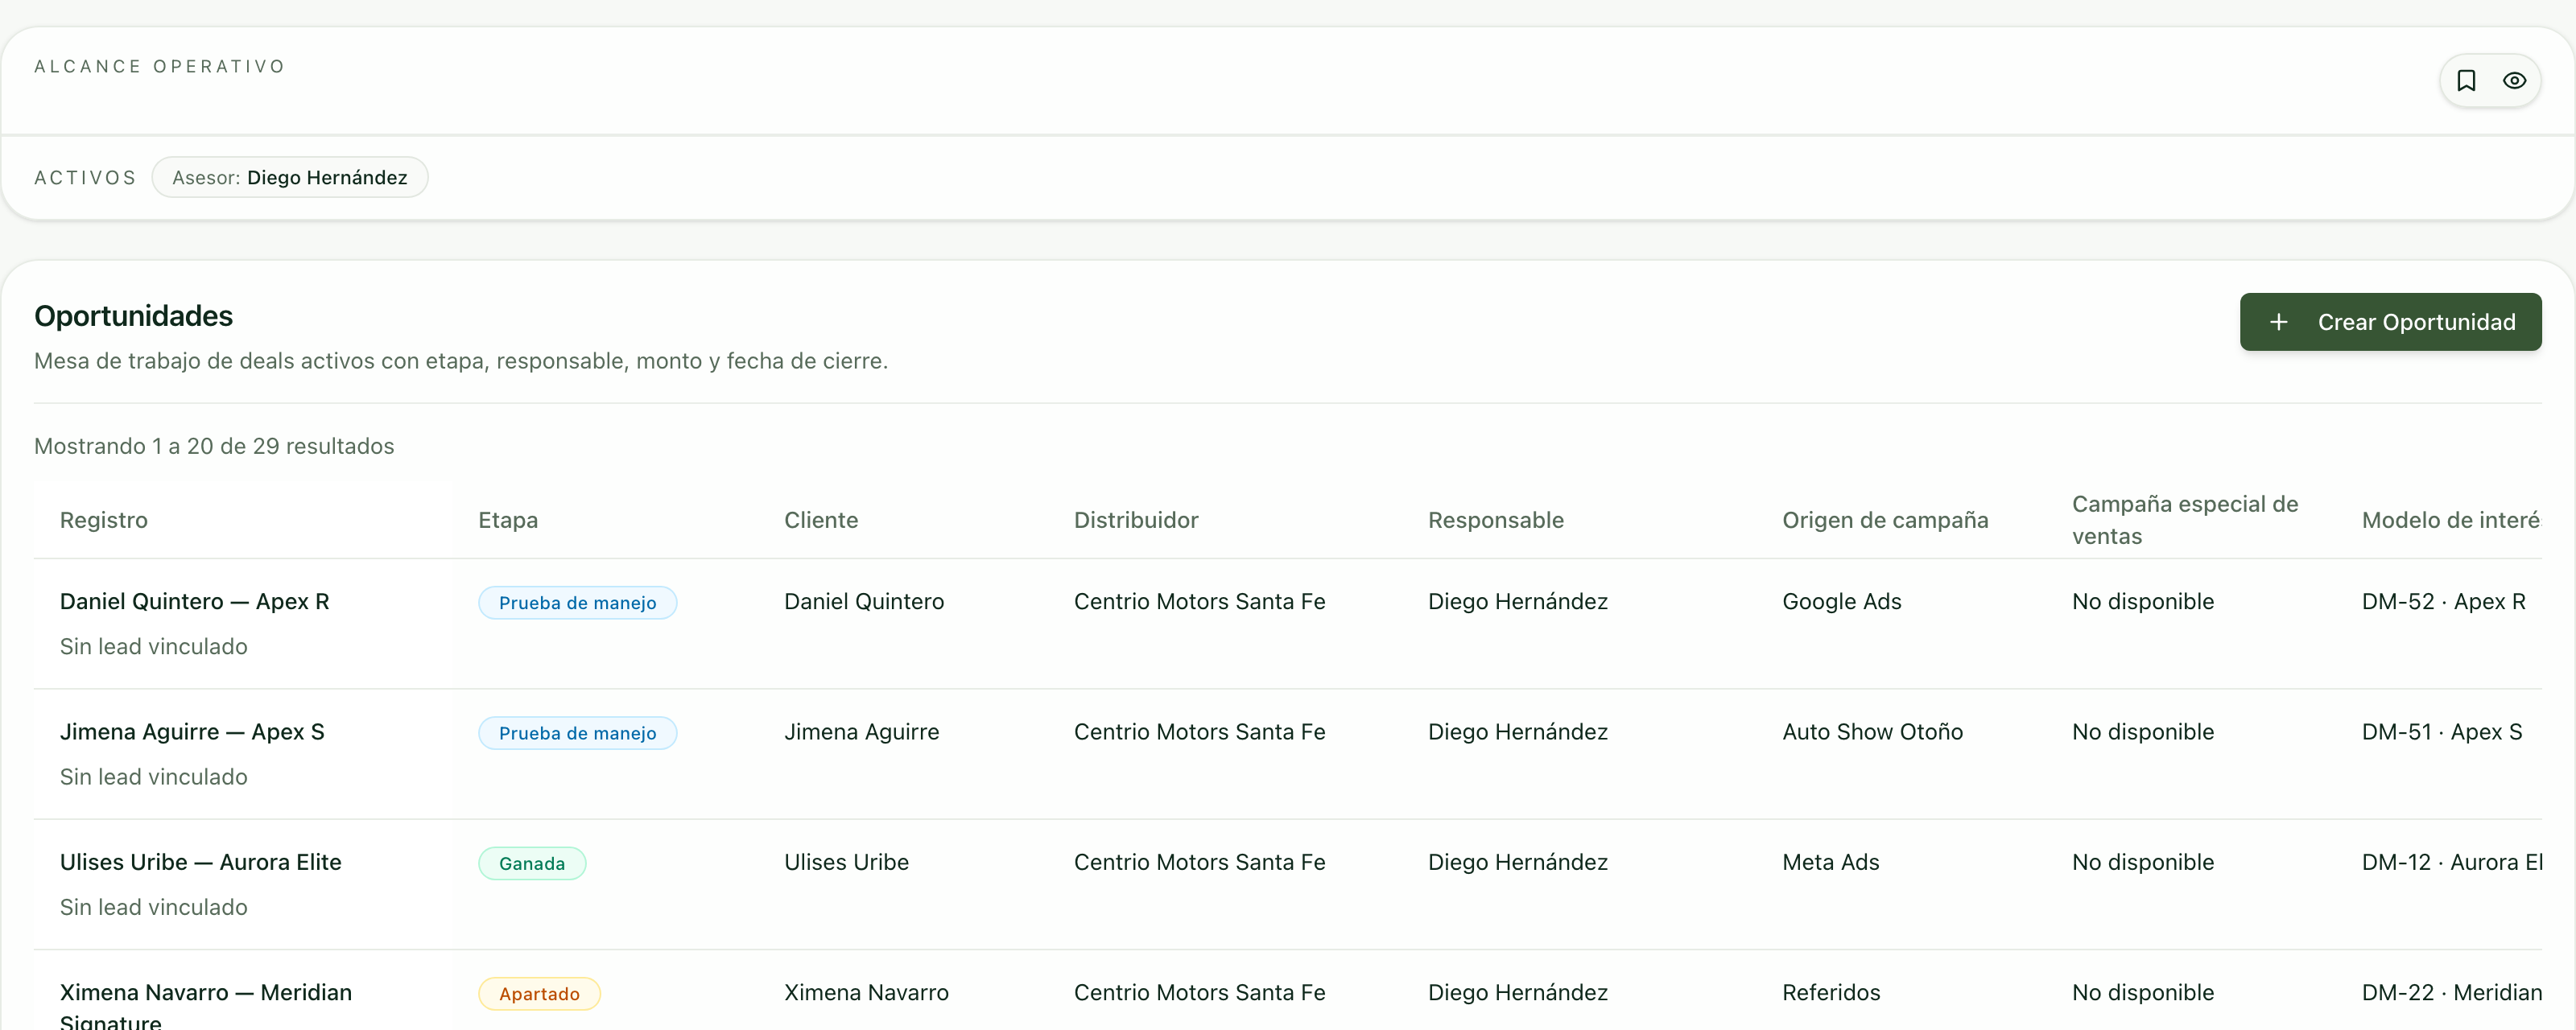Click Diego Hernández responsable in Ximena Navarro row
This screenshot has width=2576, height=1030.
1517,992
